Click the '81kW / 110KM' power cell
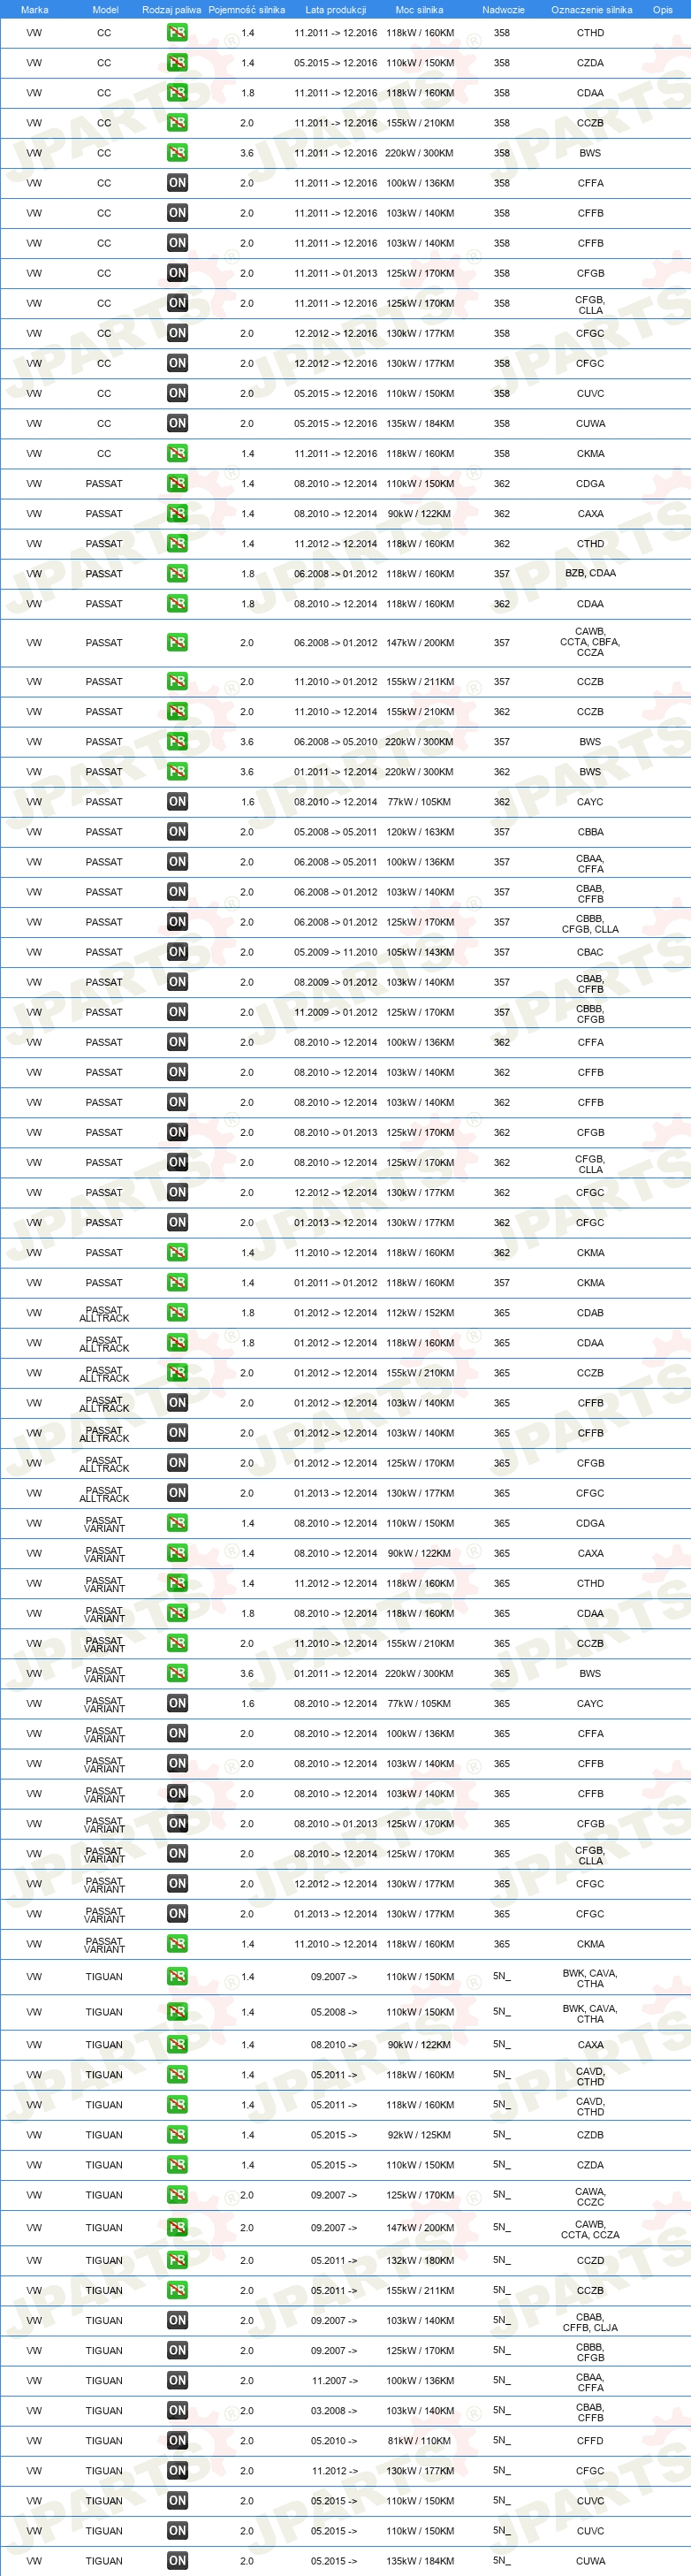The height and width of the screenshot is (2576, 691). (420, 2440)
